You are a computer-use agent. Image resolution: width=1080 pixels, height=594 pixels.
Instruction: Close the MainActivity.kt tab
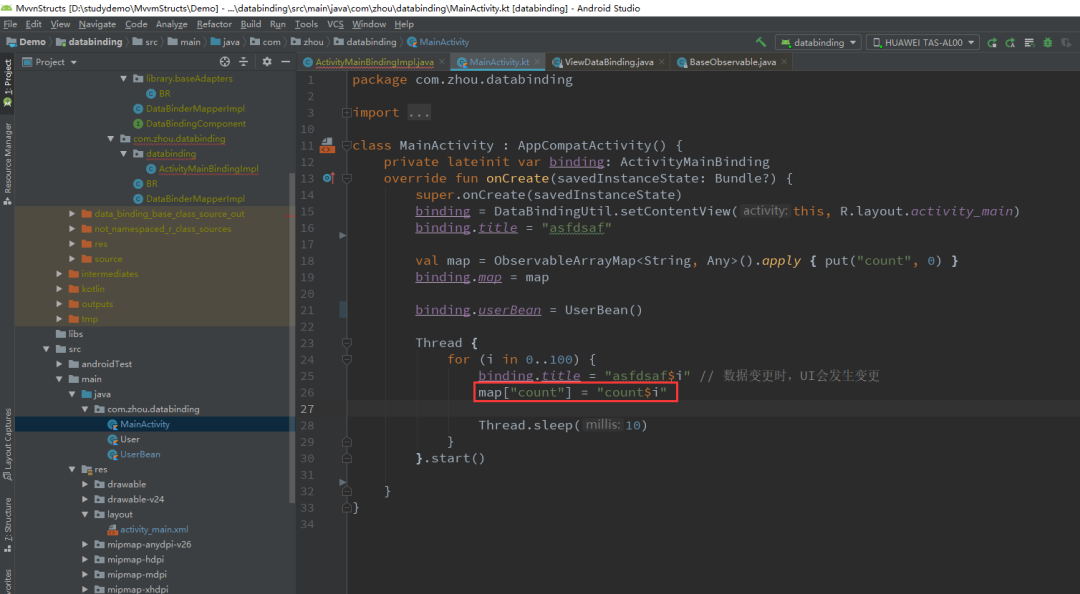click(537, 62)
